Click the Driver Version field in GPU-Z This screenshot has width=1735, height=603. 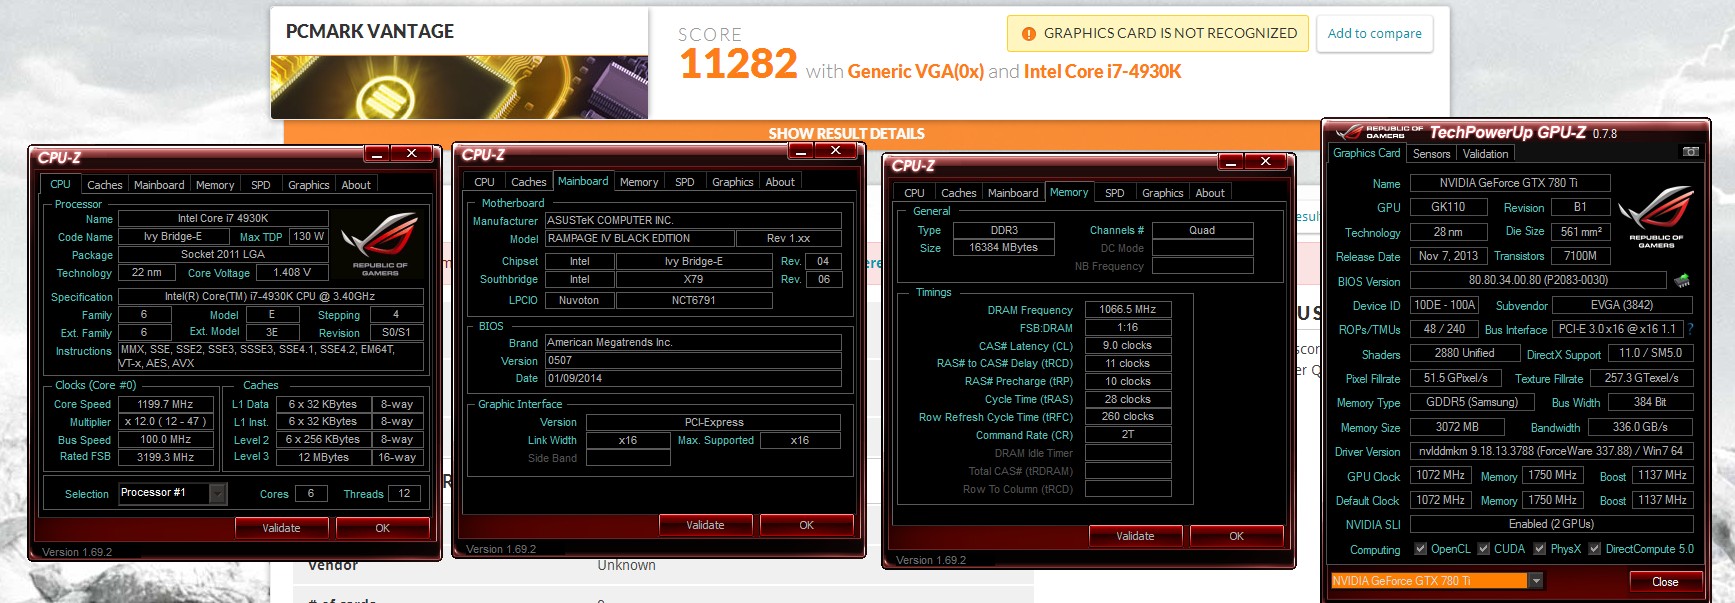click(x=1551, y=451)
